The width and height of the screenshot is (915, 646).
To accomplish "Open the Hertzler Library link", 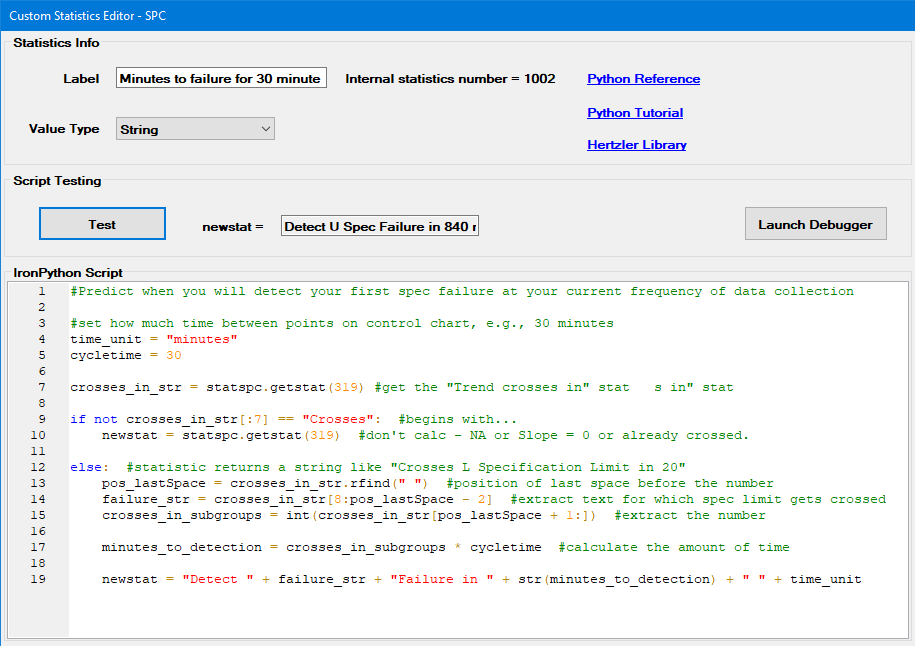I will click(636, 145).
